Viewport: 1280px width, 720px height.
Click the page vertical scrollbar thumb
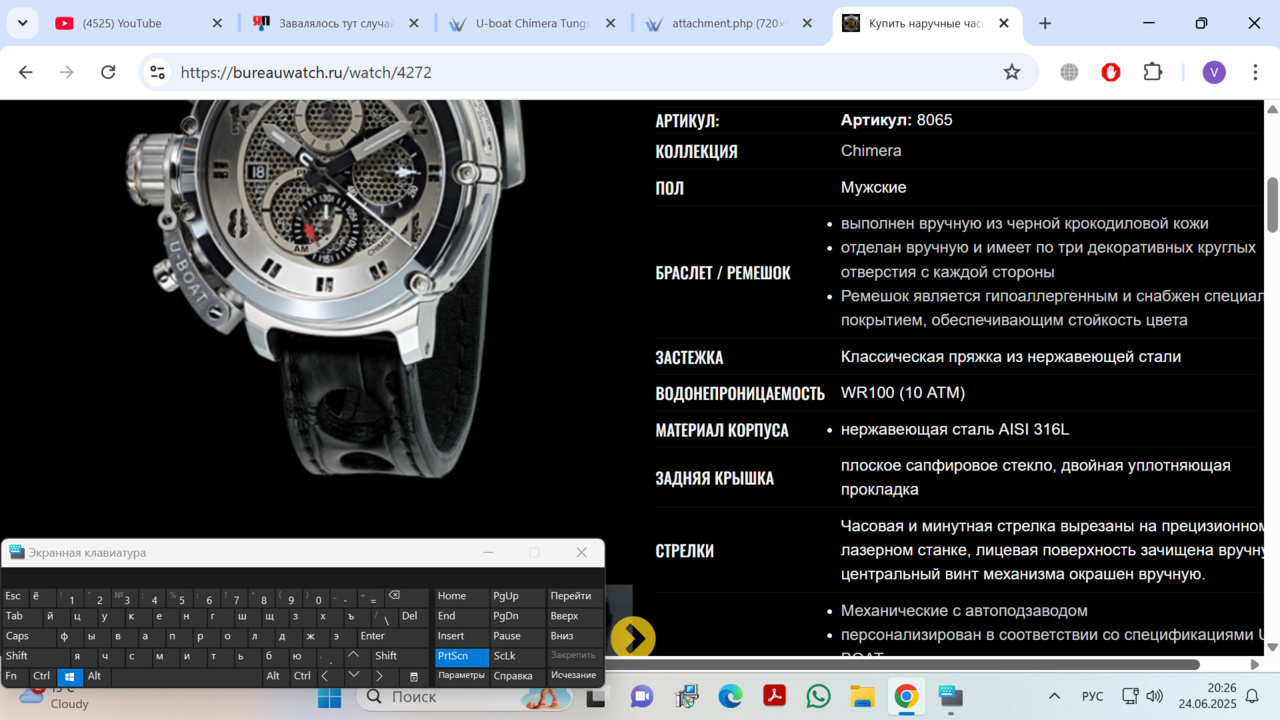pos(1272,205)
